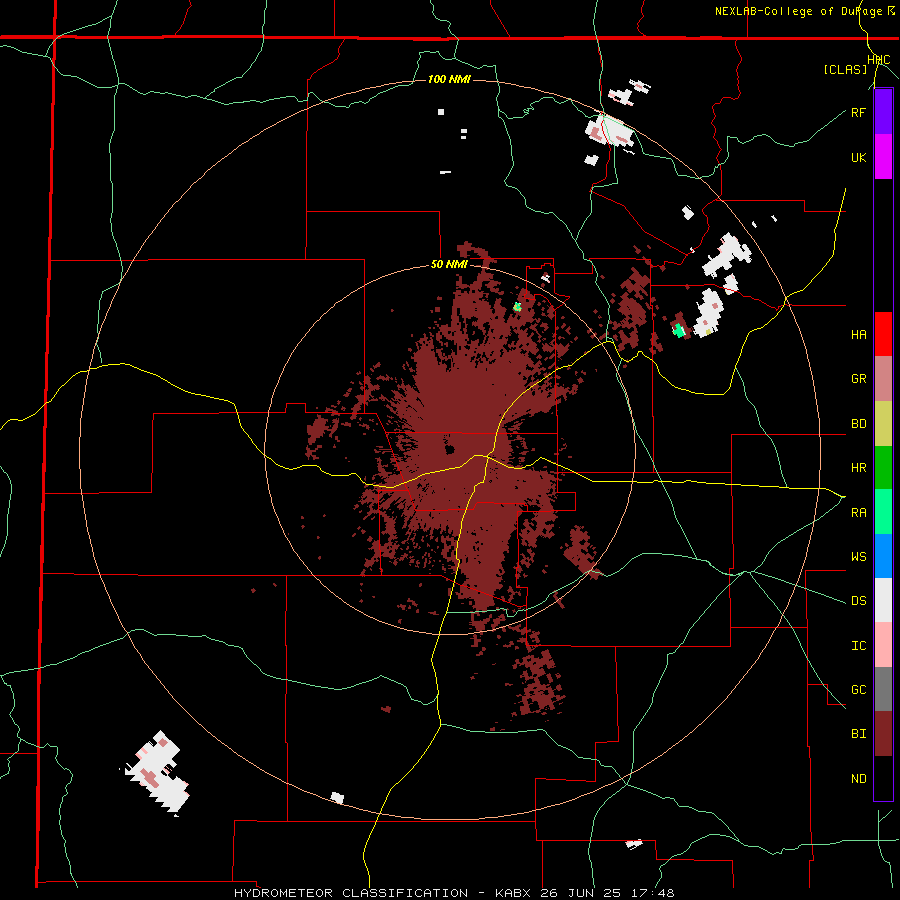Click the 'IC' legend label

point(859,645)
